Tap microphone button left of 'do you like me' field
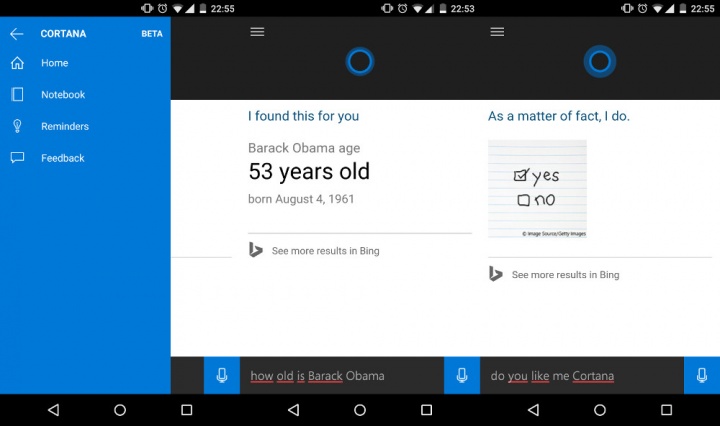The image size is (720, 426). click(462, 376)
